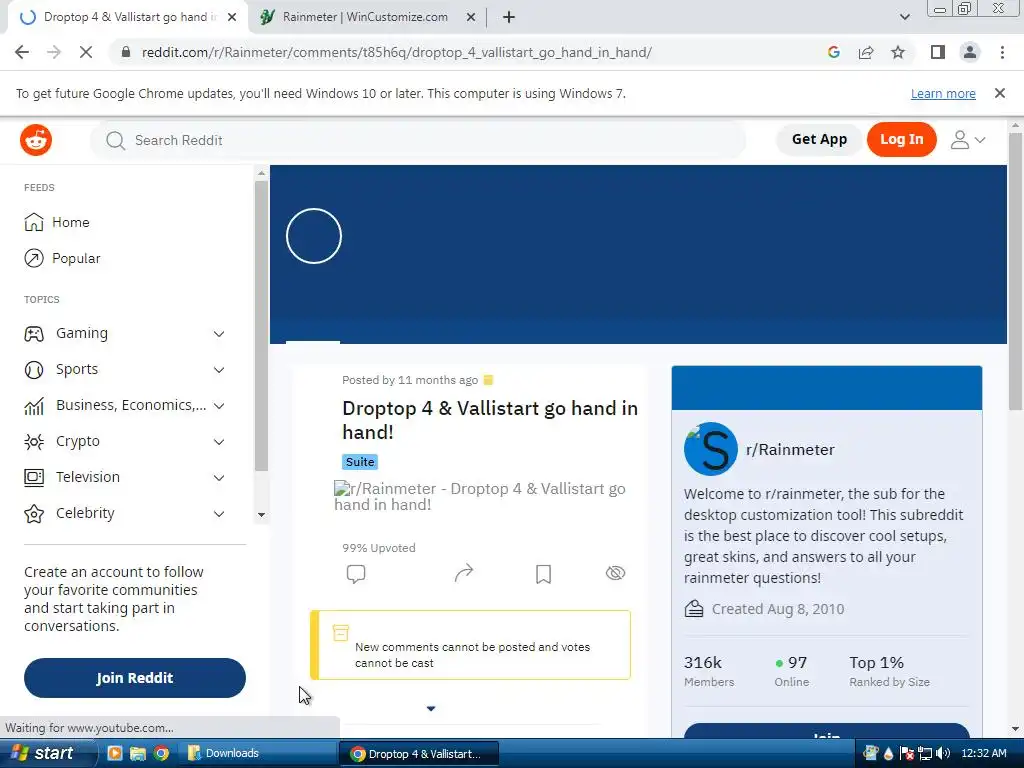Image resolution: width=1024 pixels, height=768 pixels.
Task: Click the Business chart icon
Action: click(x=34, y=406)
